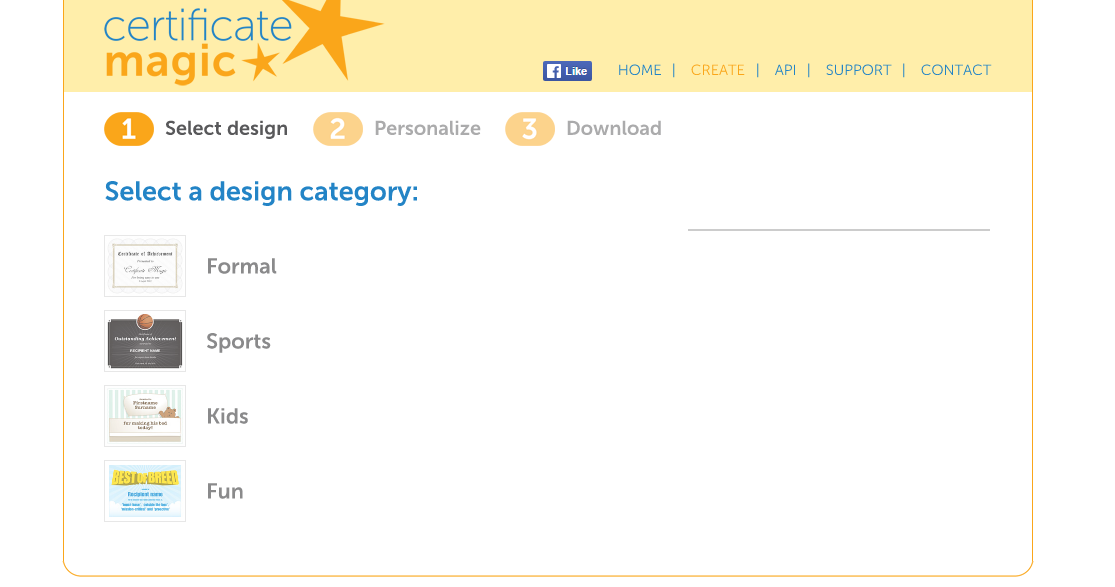Click the step 1 number badge
This screenshot has width=1115, height=587.
click(129, 129)
